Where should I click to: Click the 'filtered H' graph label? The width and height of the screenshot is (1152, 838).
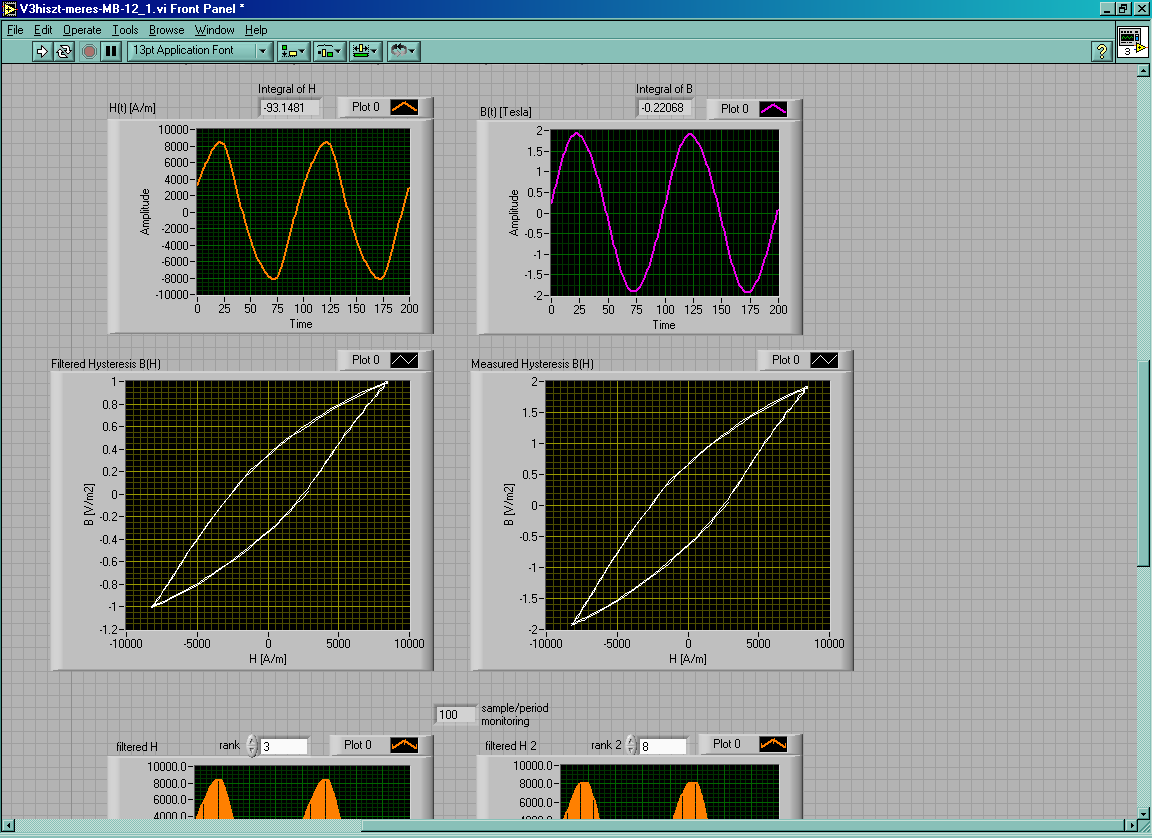pyautogui.click(x=137, y=747)
